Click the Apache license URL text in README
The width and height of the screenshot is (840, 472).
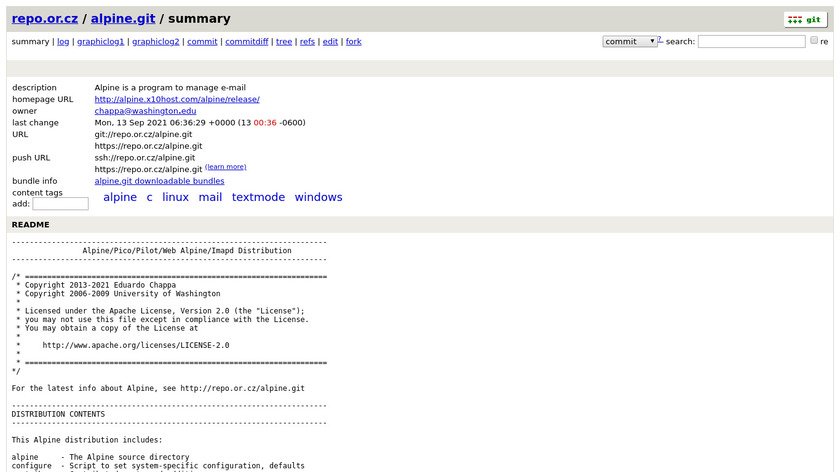coord(136,345)
